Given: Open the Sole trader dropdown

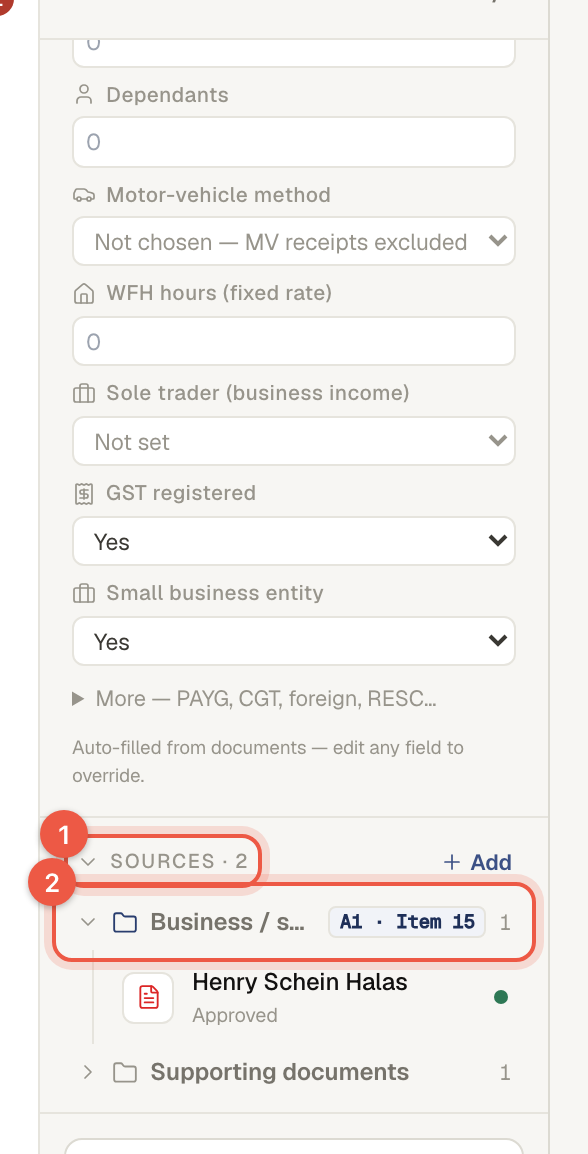Looking at the screenshot, I should coord(294,442).
